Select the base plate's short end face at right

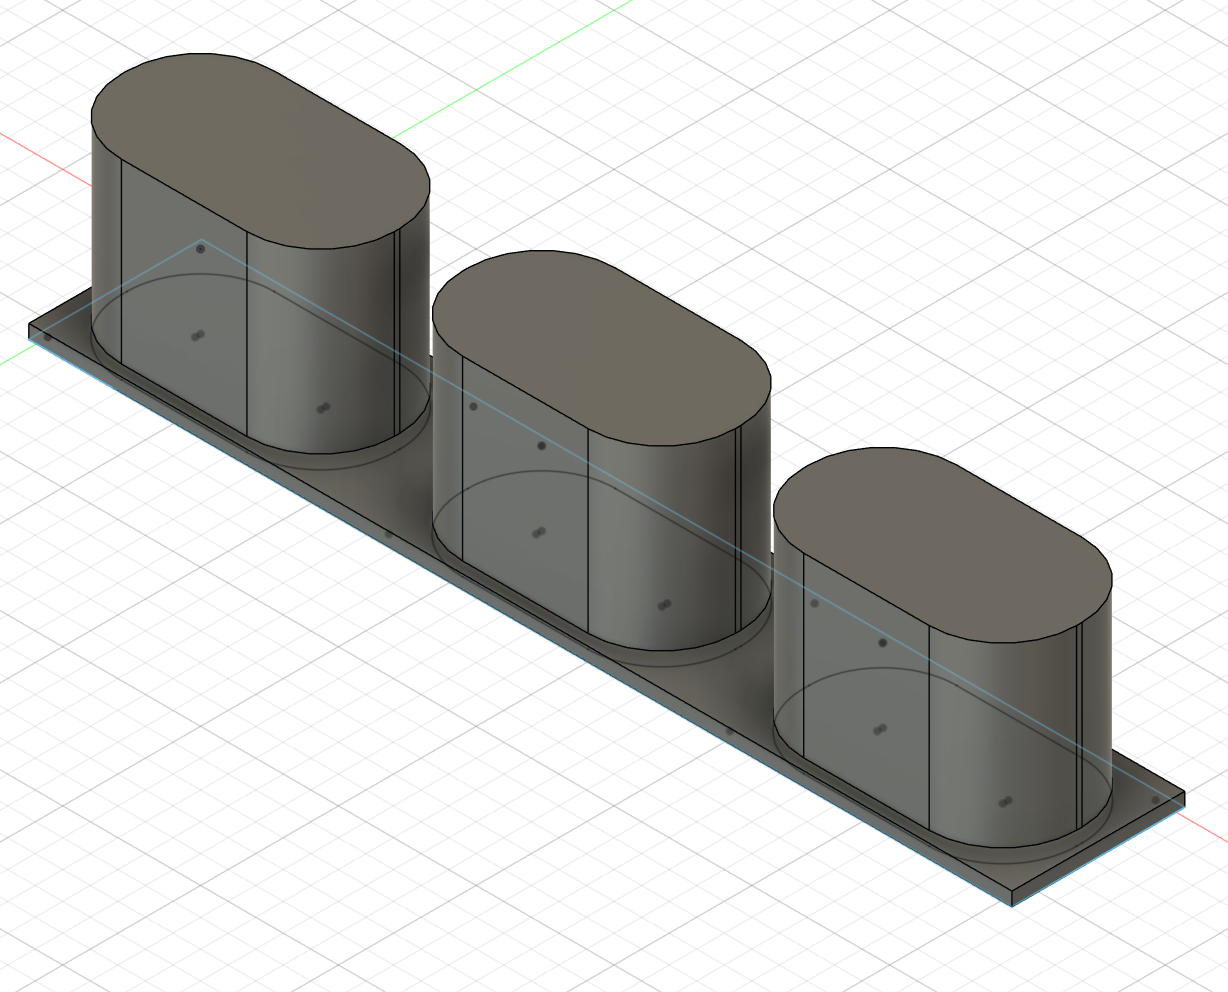(1098, 849)
